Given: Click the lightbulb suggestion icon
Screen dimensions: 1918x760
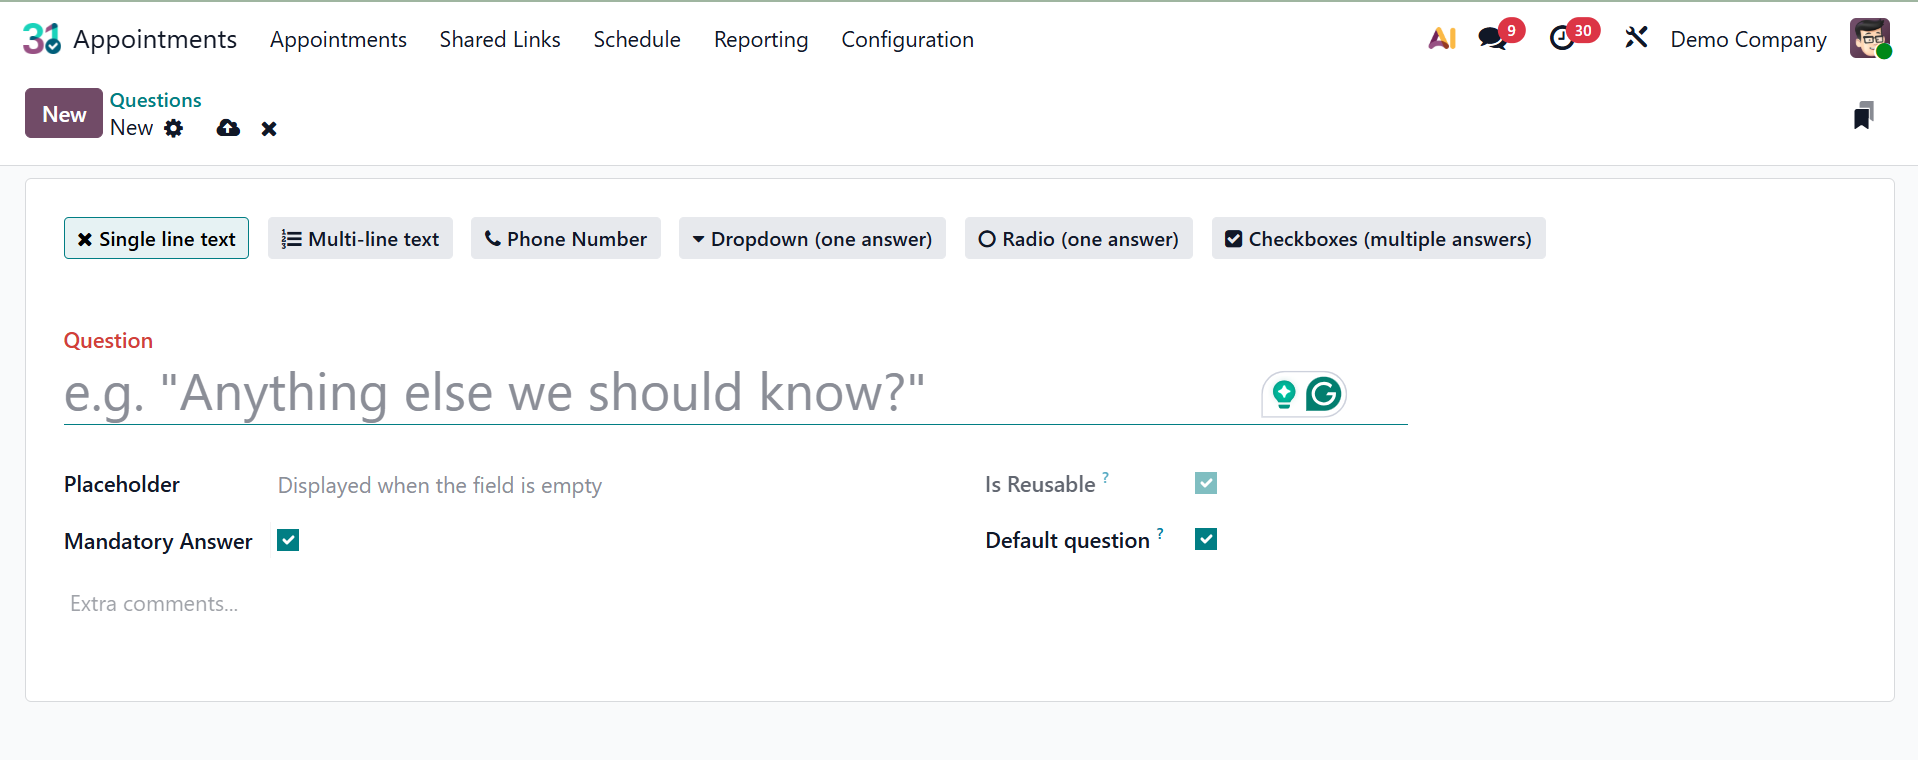Looking at the screenshot, I should click(1284, 394).
